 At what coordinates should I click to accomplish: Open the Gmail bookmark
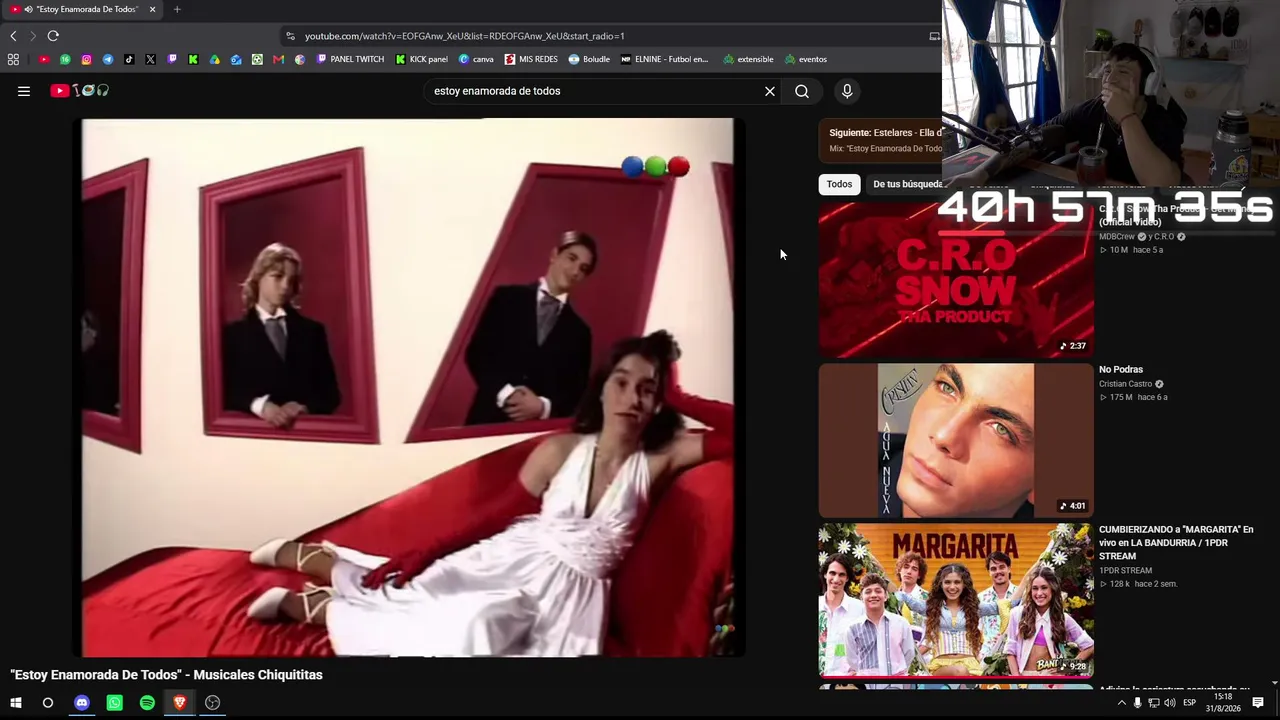(x=278, y=59)
